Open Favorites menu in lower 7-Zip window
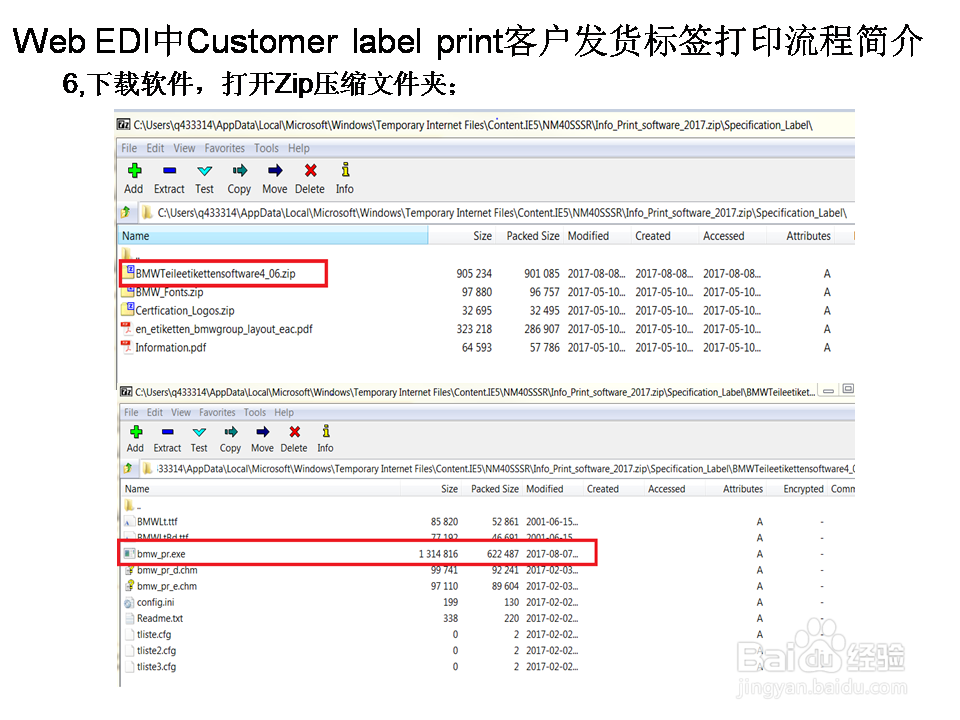This screenshot has height=720, width=960. pos(217,413)
